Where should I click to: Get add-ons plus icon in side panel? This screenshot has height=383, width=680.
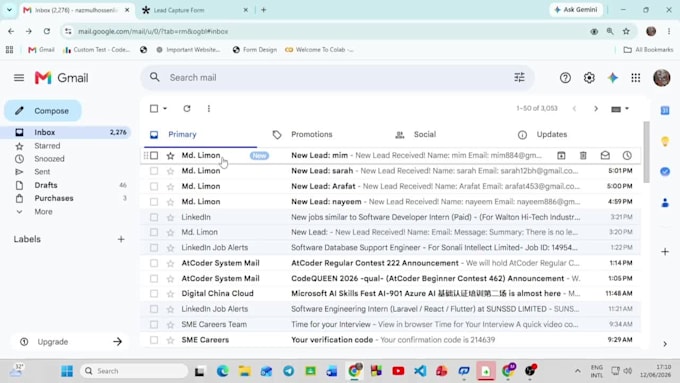tap(665, 252)
